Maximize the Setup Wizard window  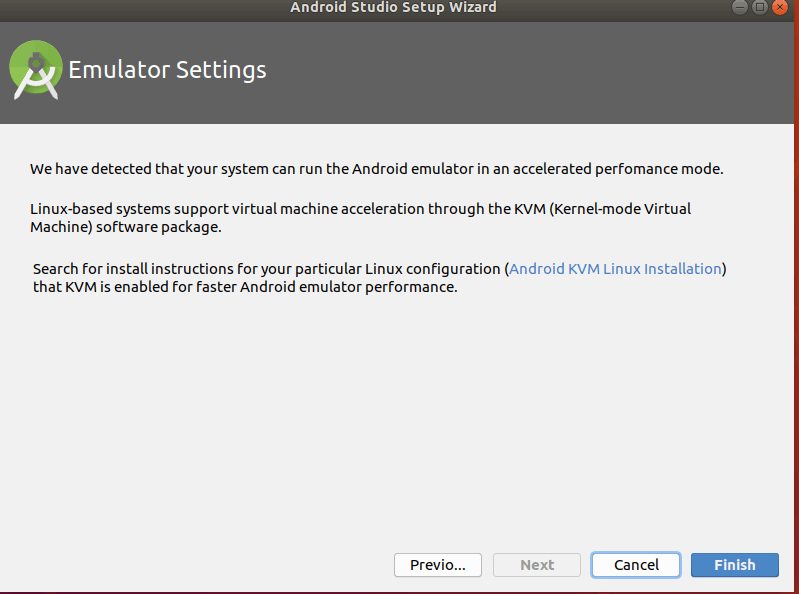coord(760,7)
